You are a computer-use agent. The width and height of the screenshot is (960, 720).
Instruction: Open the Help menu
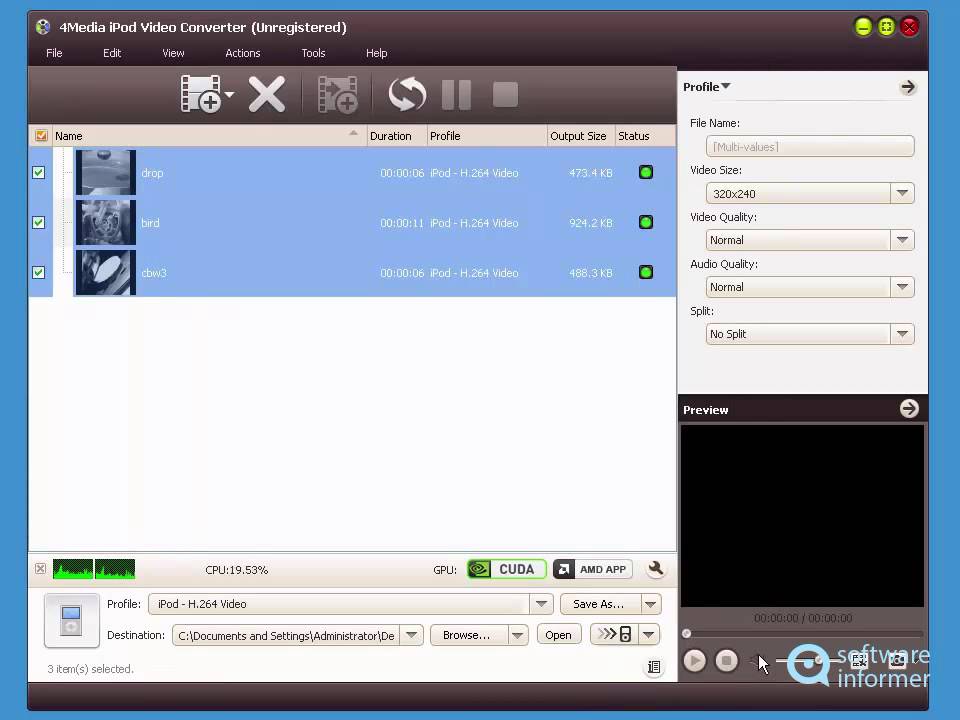click(x=377, y=53)
